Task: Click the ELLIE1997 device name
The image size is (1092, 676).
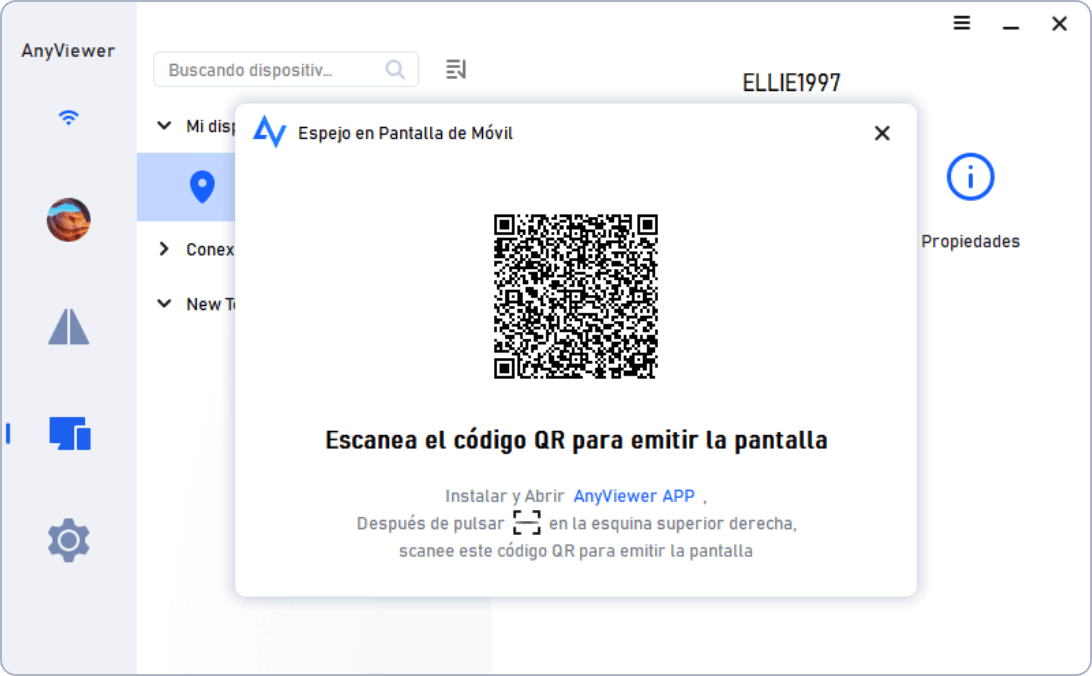Action: pyautogui.click(x=791, y=83)
